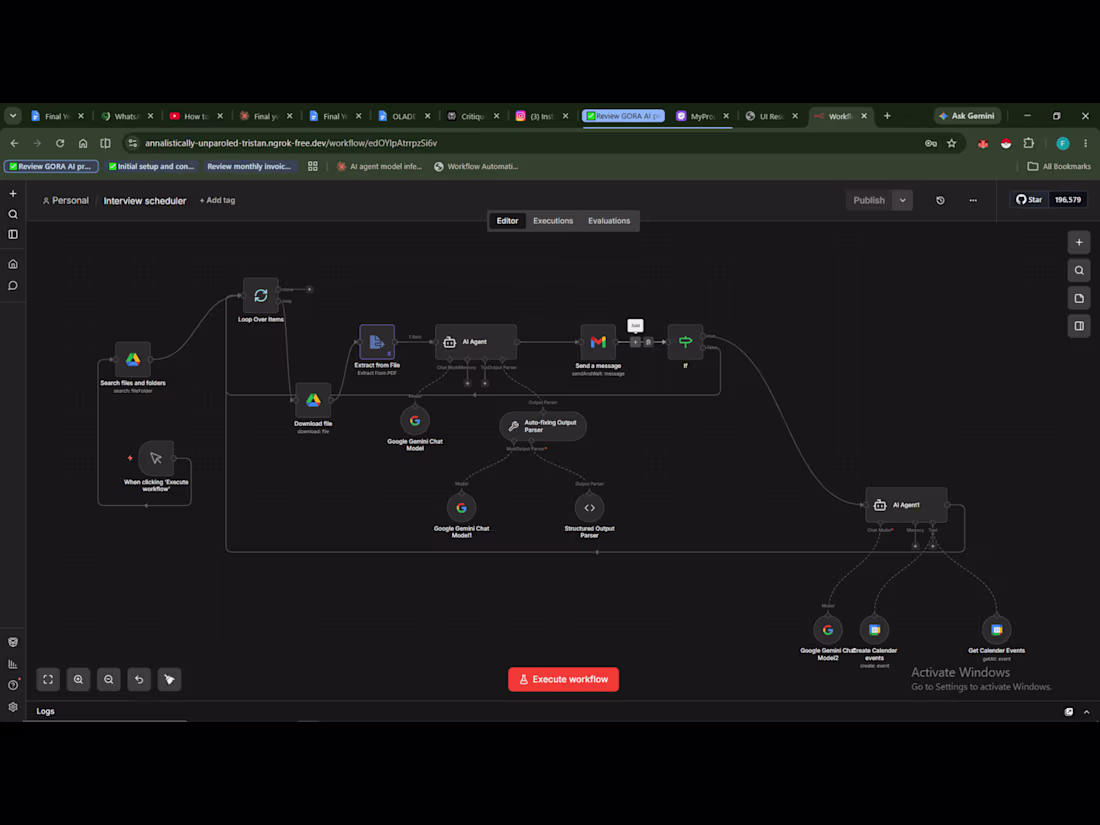Add a new node with the plus button
The image size is (1100, 825).
pyautogui.click(x=1079, y=243)
